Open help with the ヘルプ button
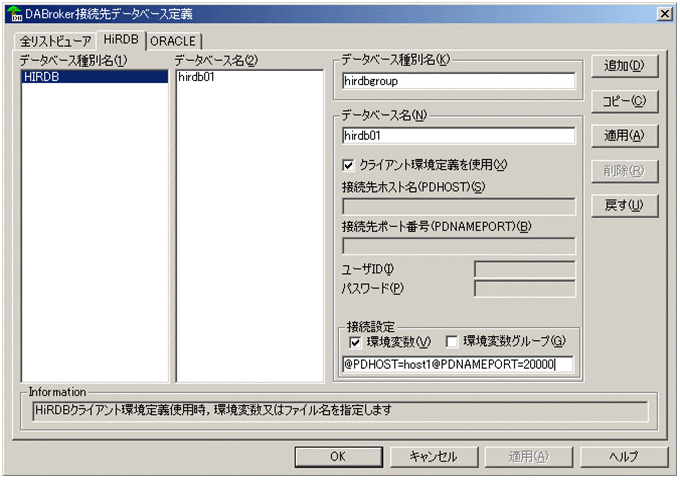 [x=624, y=457]
